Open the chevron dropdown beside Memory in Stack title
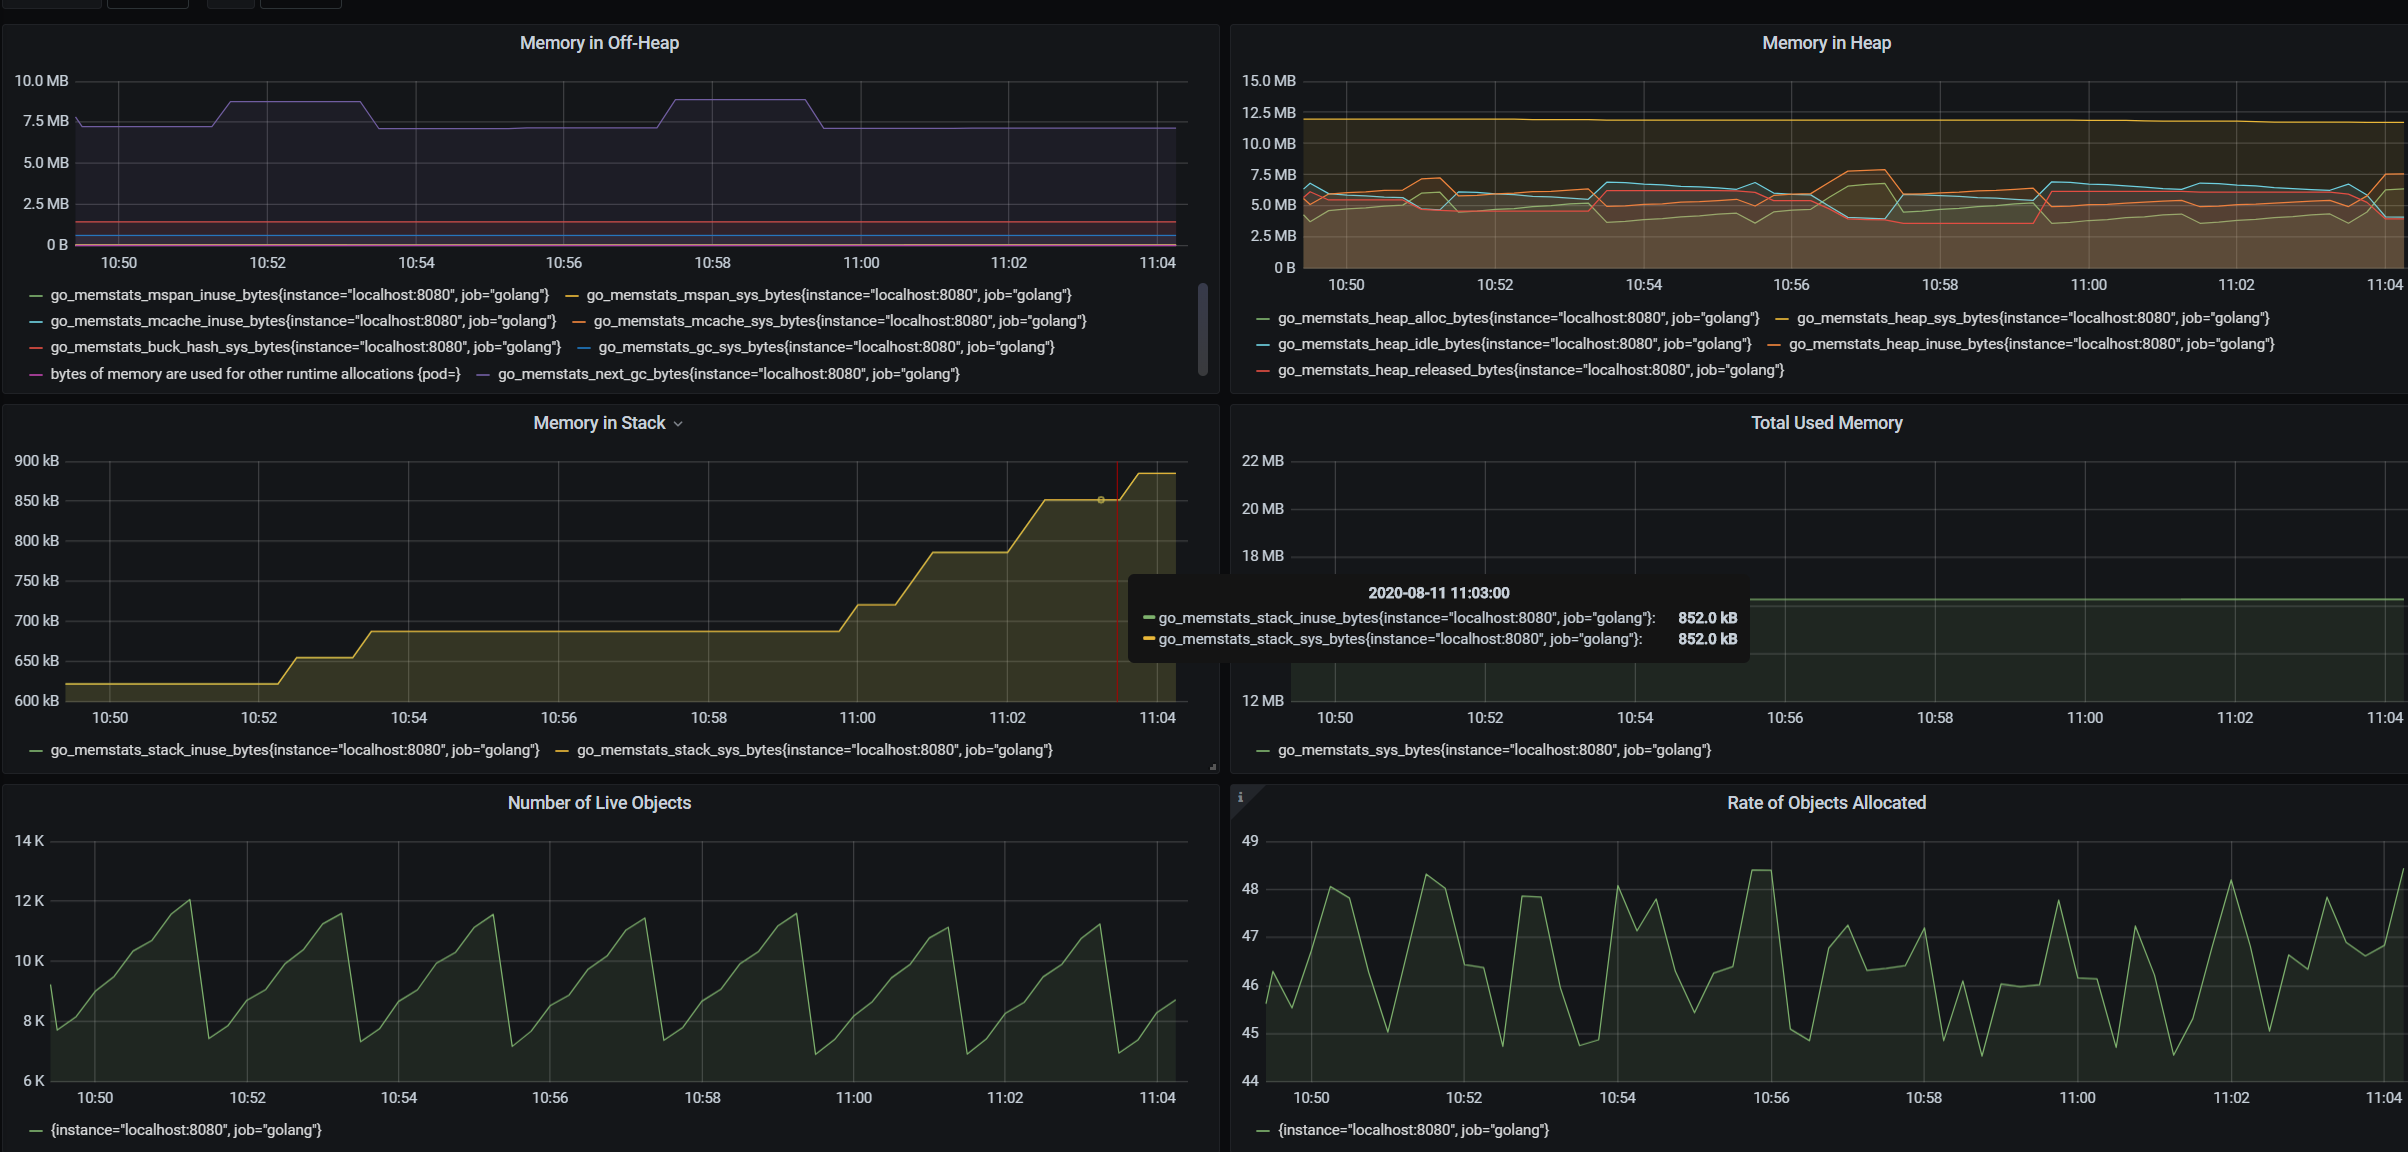Image resolution: width=2408 pixels, height=1152 pixels. 678,424
